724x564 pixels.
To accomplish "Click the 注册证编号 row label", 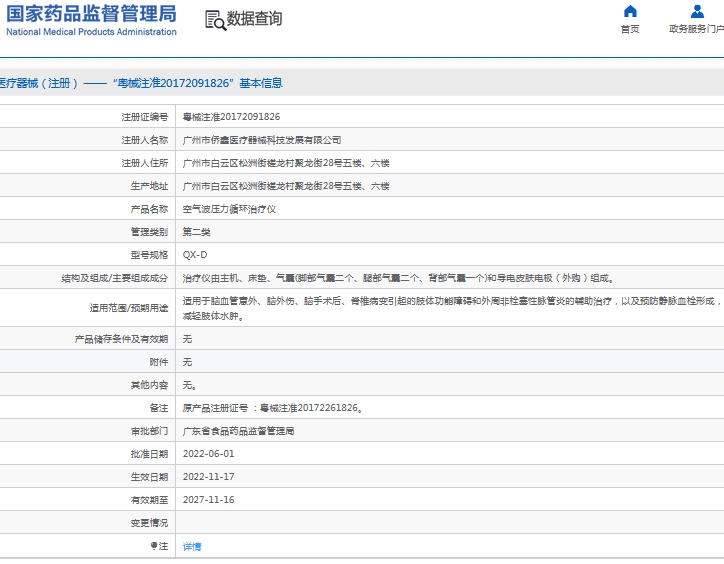I will tap(145, 117).
